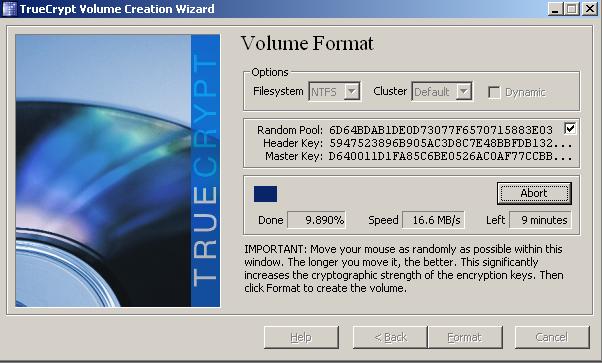Click the Format button
This screenshot has width=602, height=363.
coord(465,337)
